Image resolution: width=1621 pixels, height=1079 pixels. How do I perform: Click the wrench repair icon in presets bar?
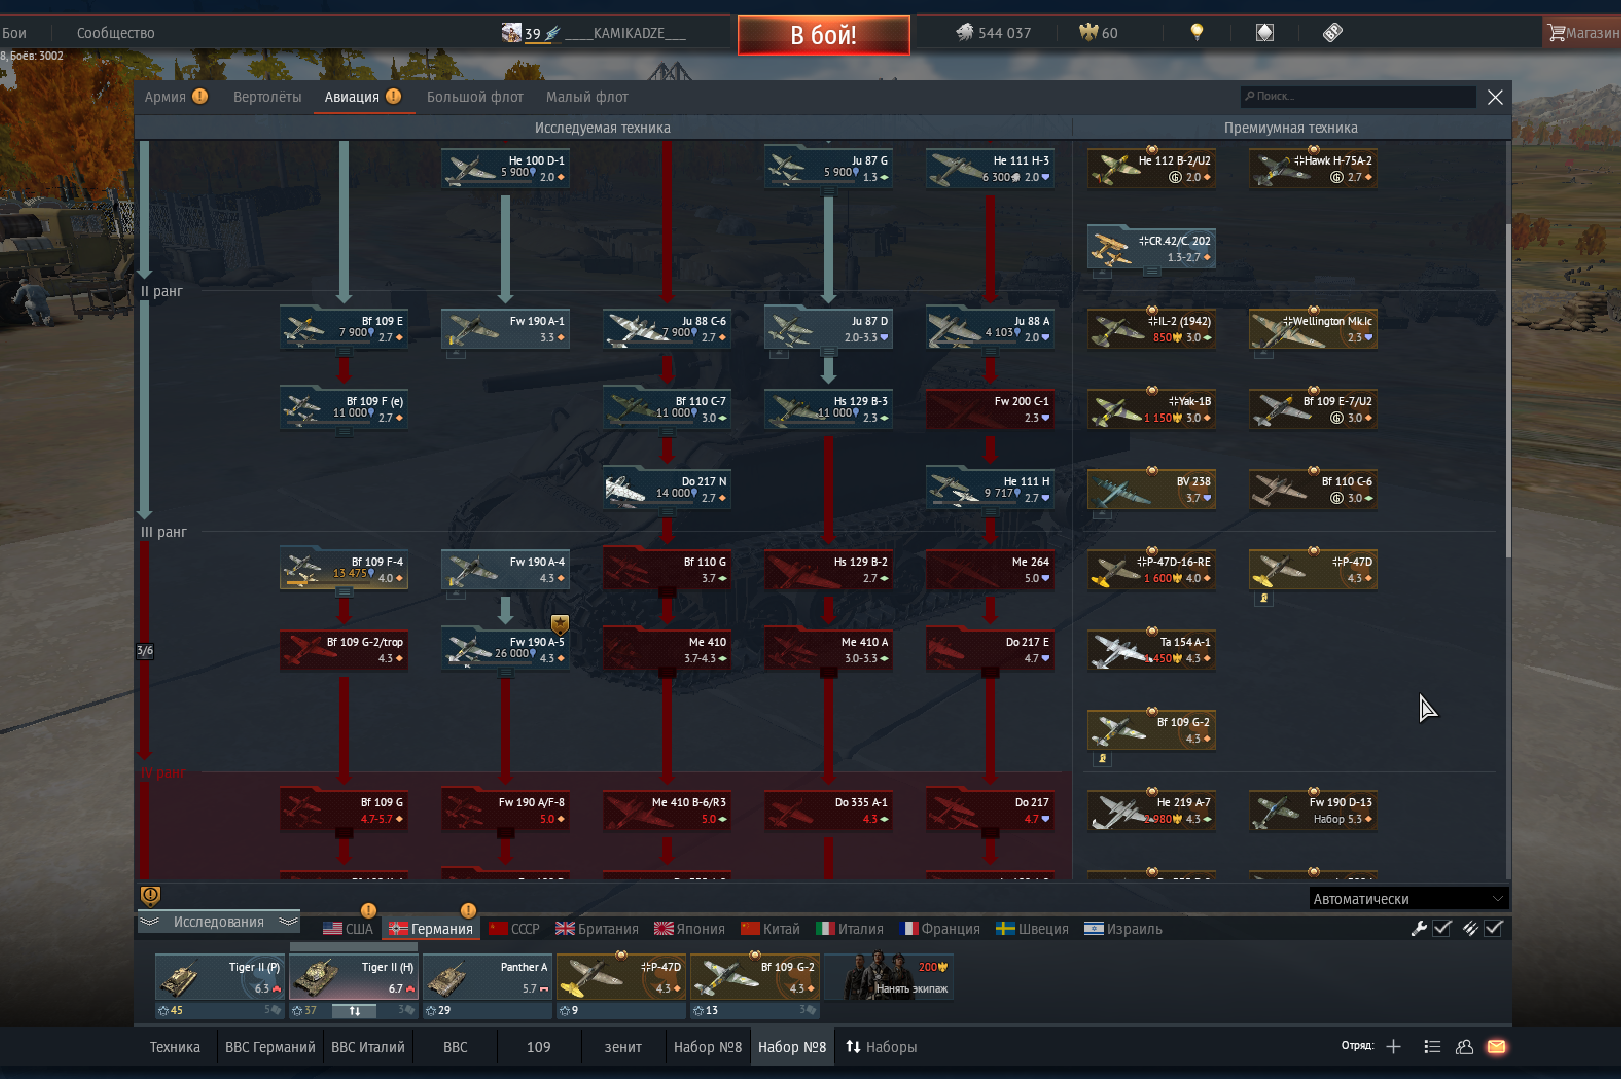[1418, 928]
